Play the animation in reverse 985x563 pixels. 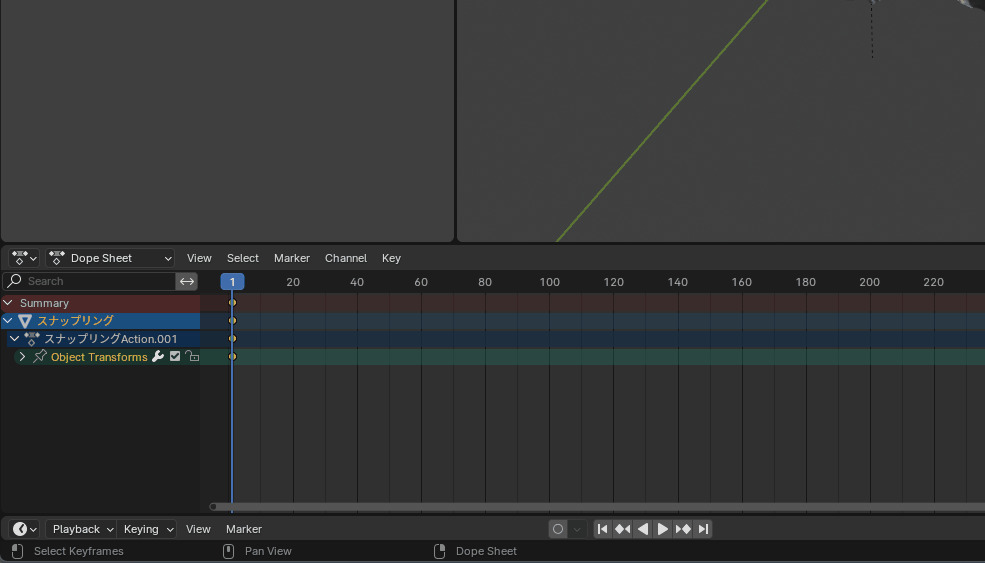coord(643,529)
